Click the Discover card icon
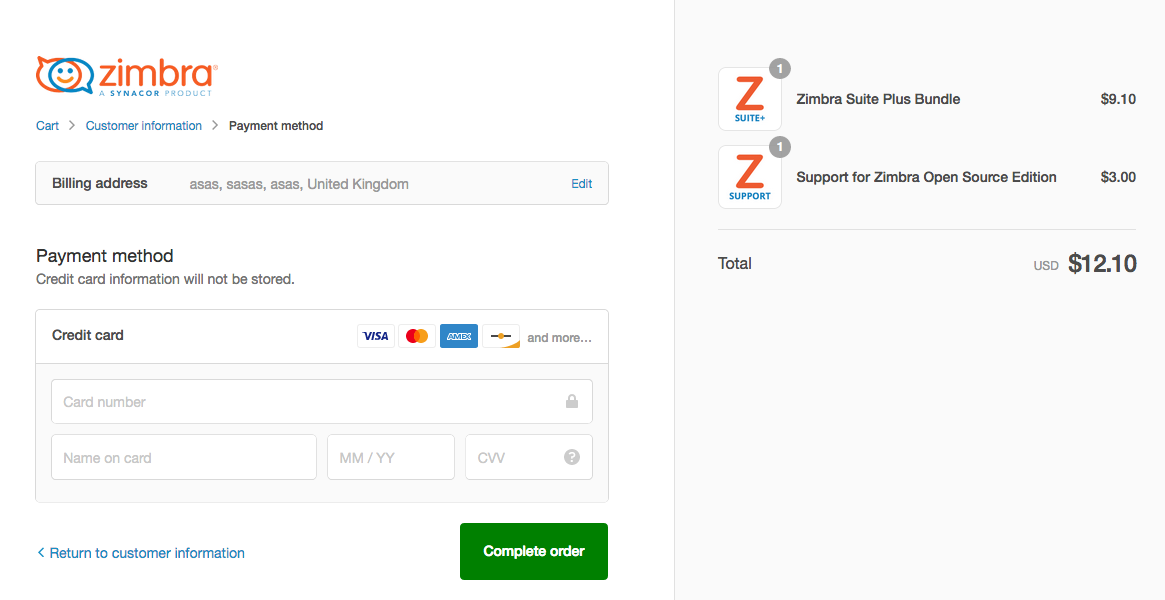Screen dimensions: 1165x600 [x=501, y=336]
